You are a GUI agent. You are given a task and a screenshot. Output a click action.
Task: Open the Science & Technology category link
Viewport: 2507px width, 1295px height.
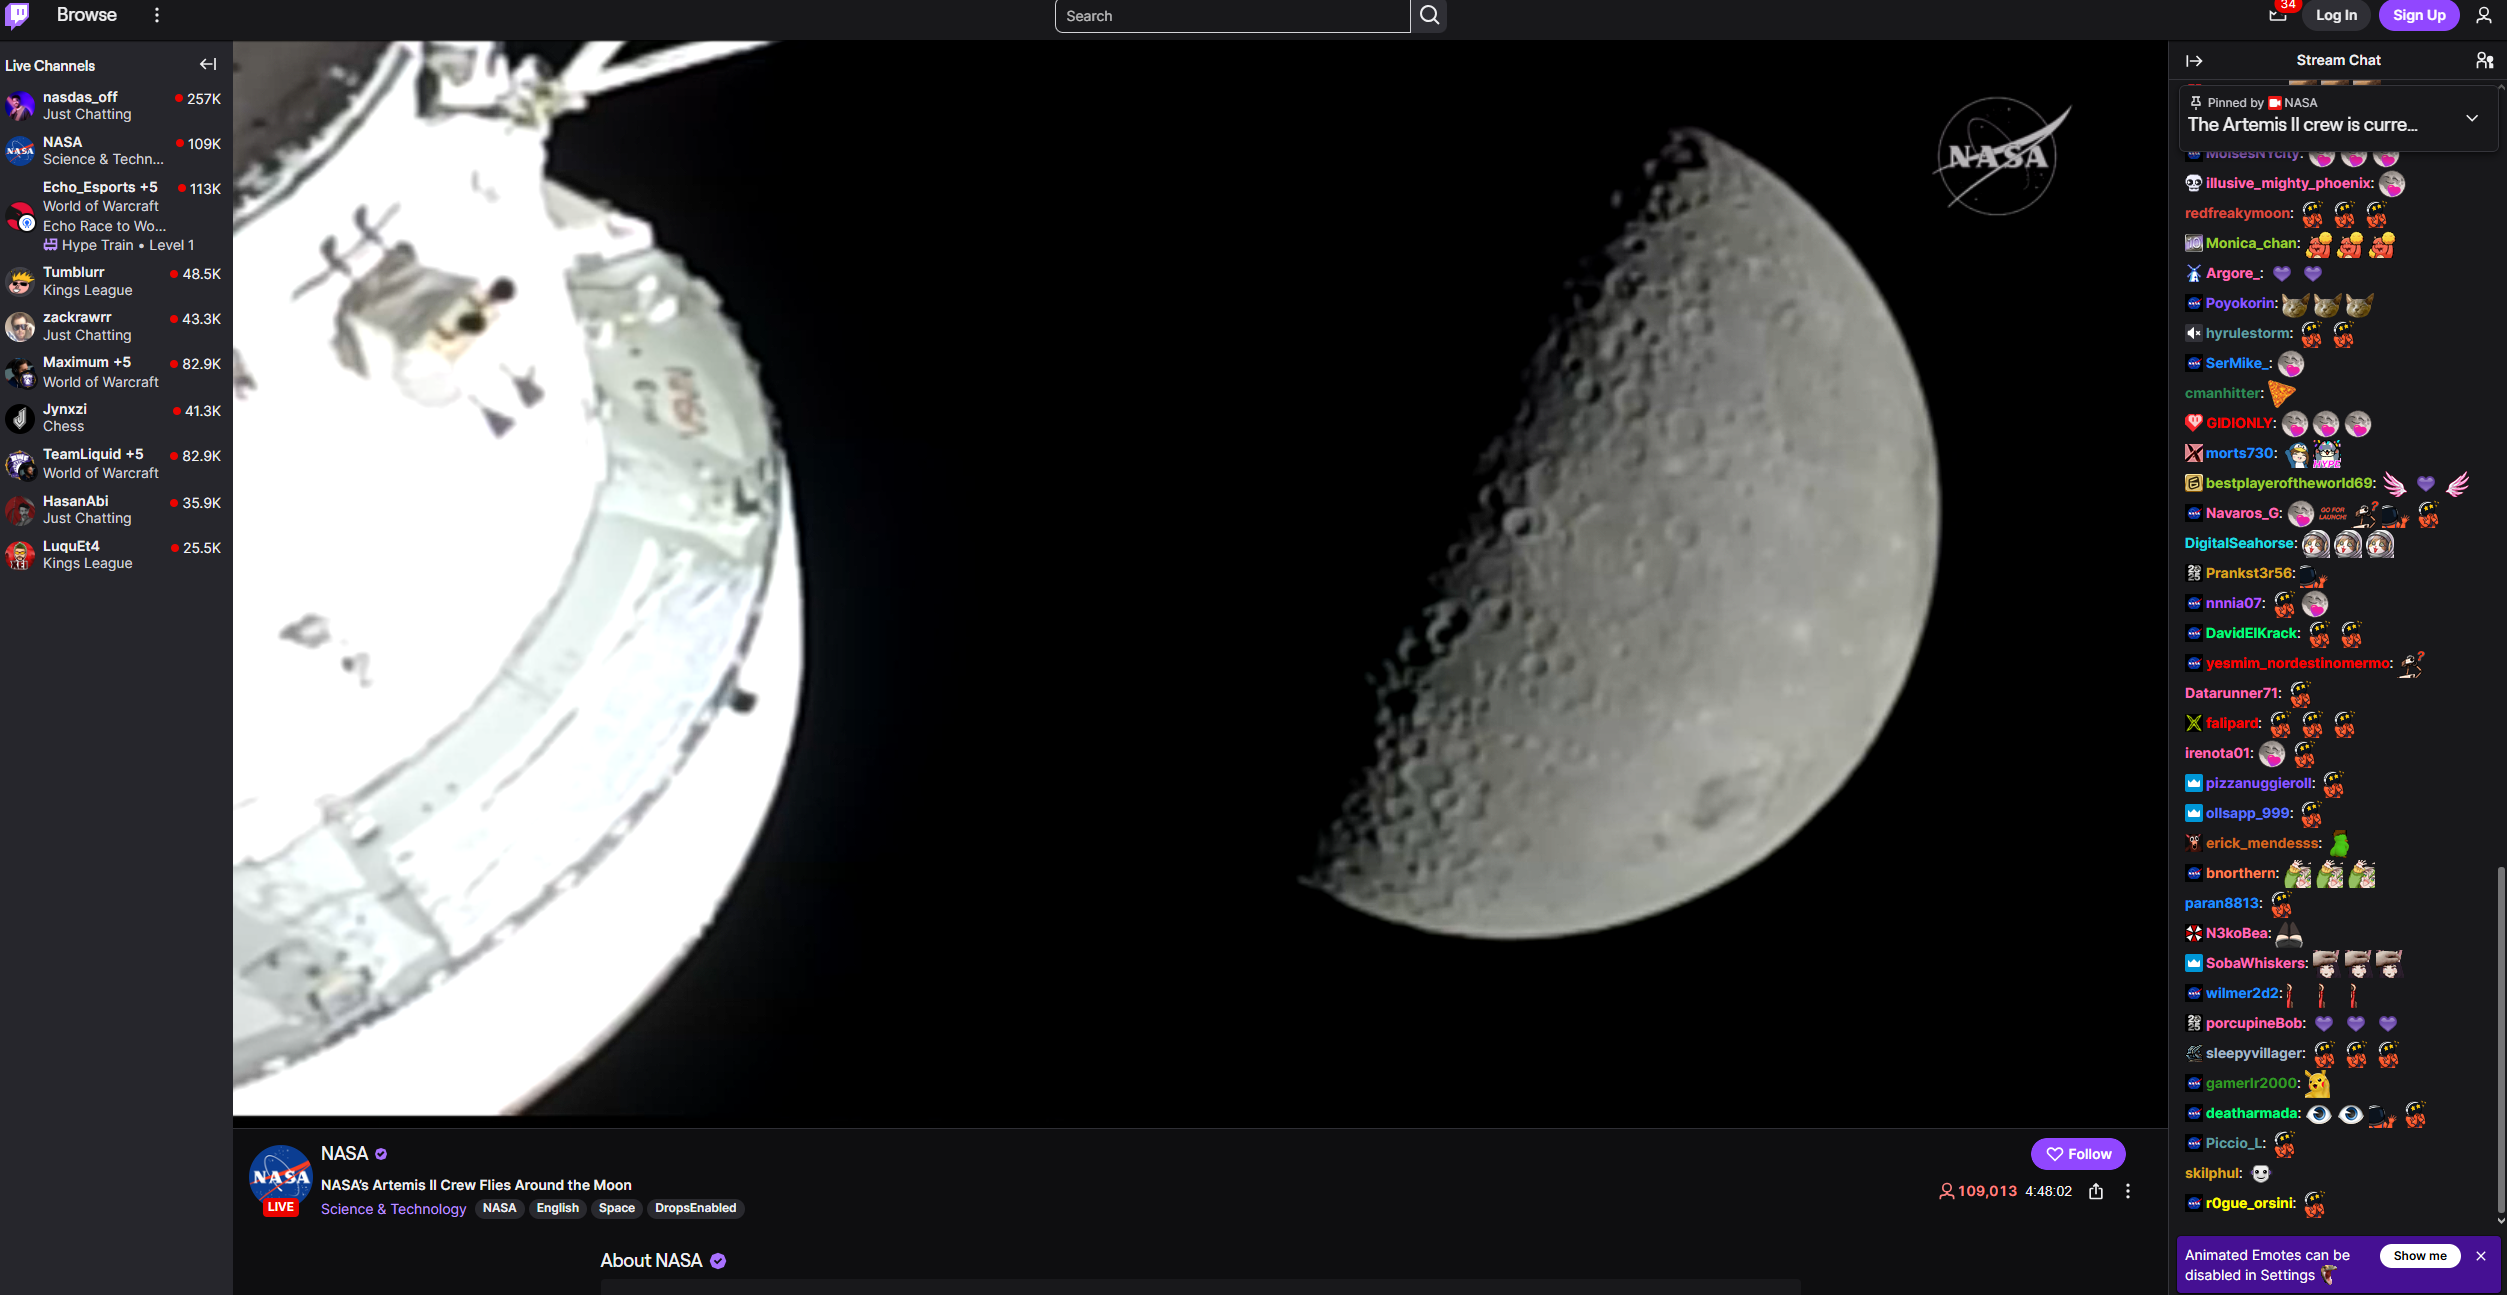(x=393, y=1209)
